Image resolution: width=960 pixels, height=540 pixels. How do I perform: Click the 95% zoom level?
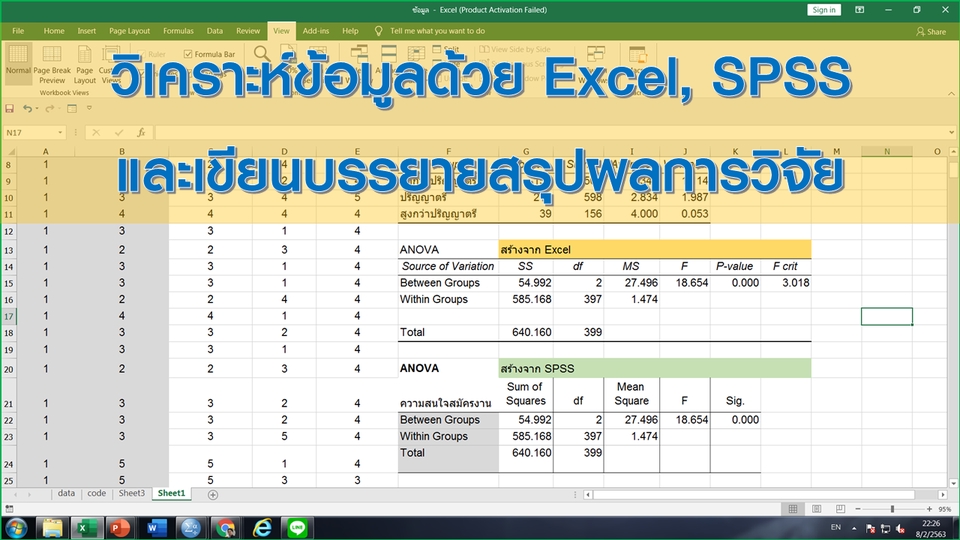[945, 509]
